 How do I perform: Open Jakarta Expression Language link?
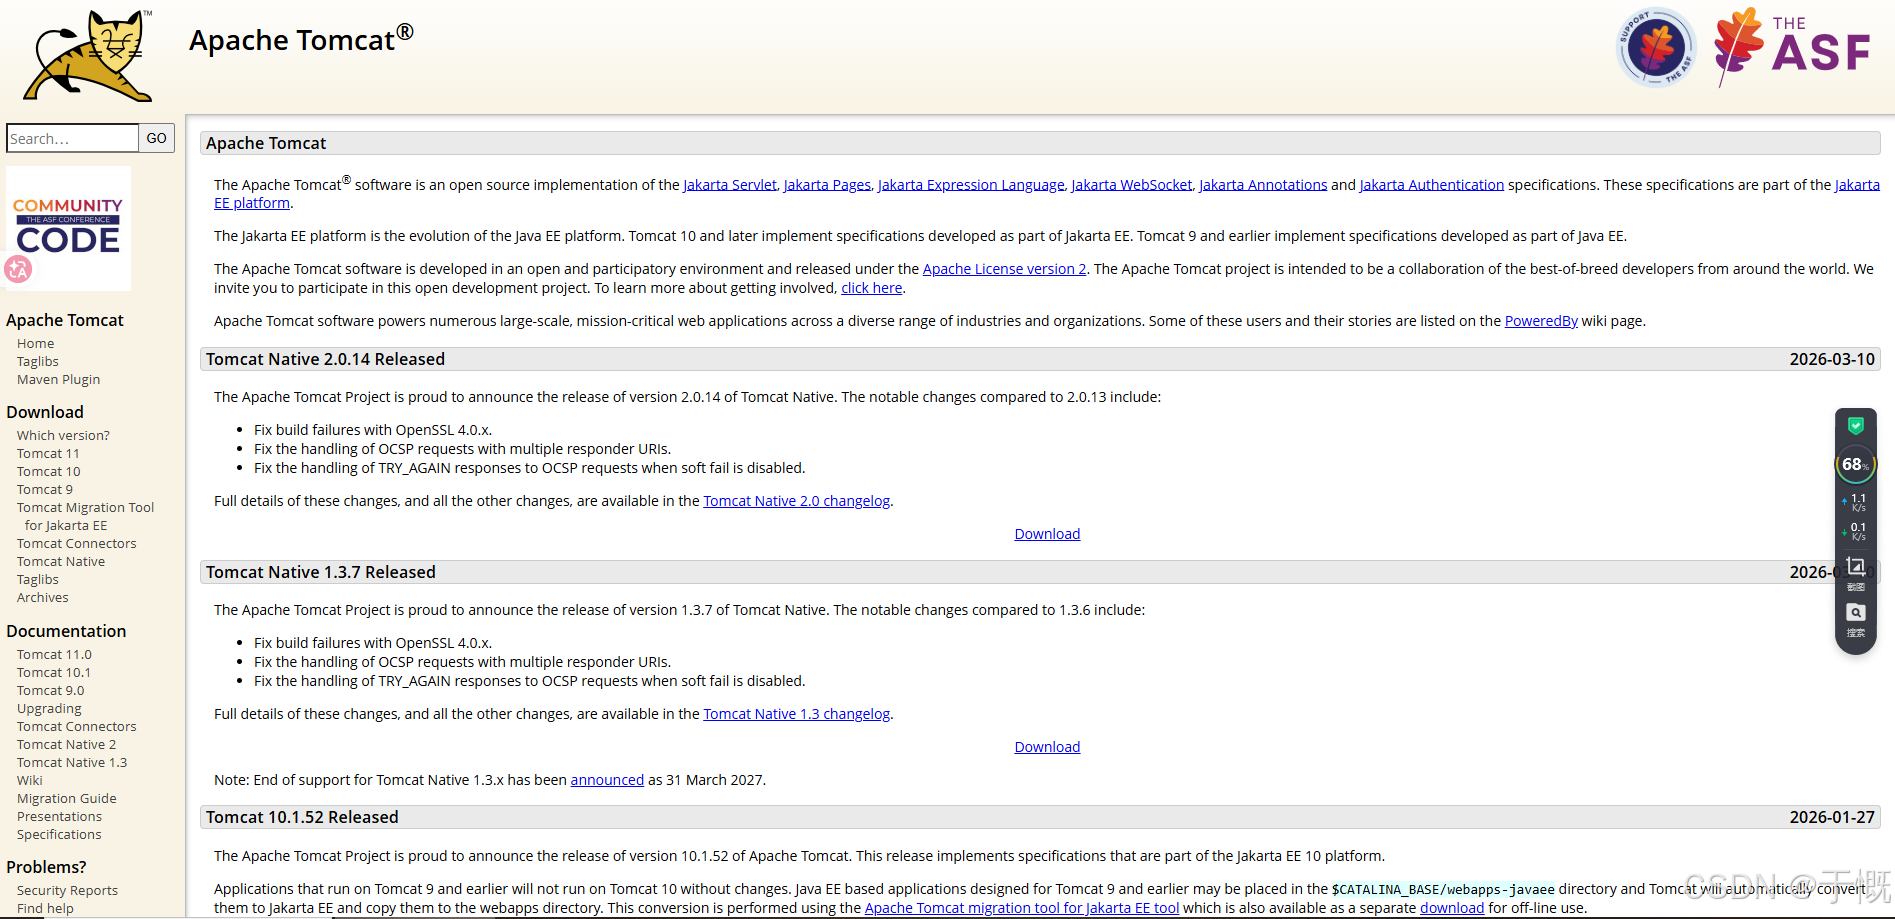(x=971, y=185)
